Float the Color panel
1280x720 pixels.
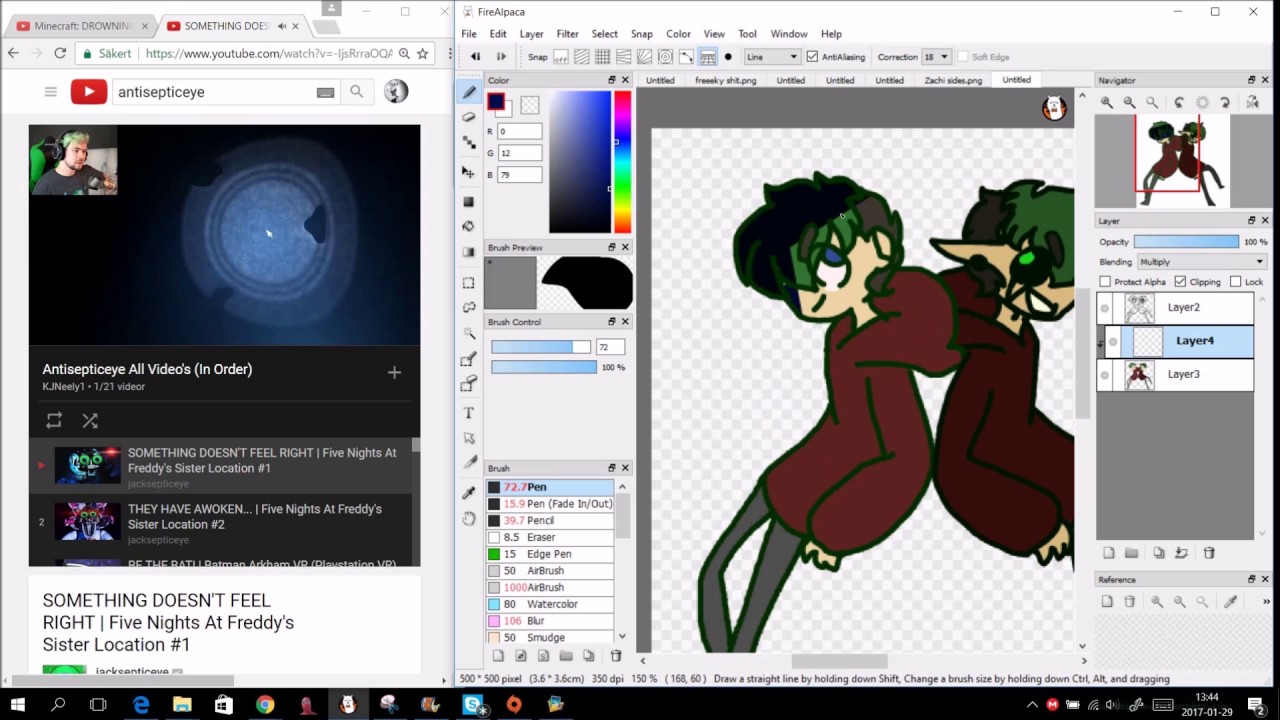coord(612,80)
